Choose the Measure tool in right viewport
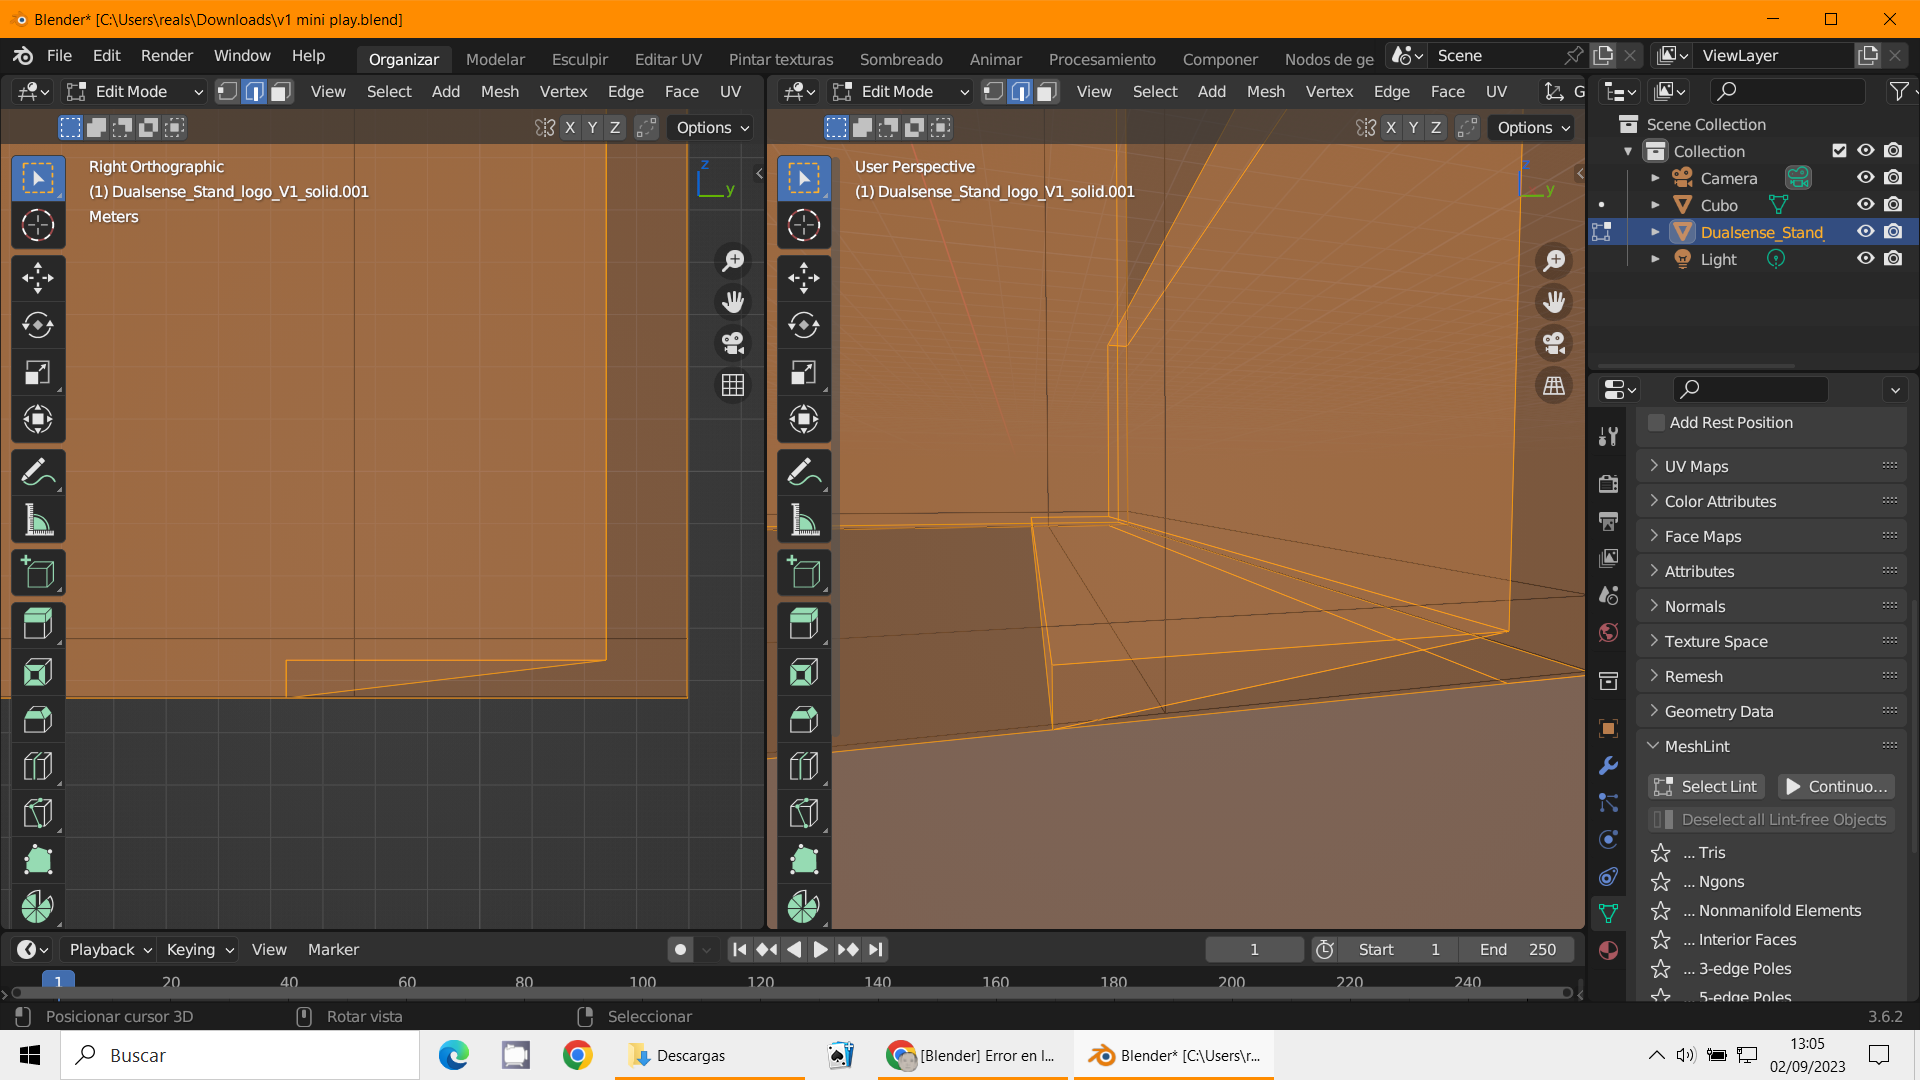Image resolution: width=1920 pixels, height=1080 pixels. pos(804,520)
